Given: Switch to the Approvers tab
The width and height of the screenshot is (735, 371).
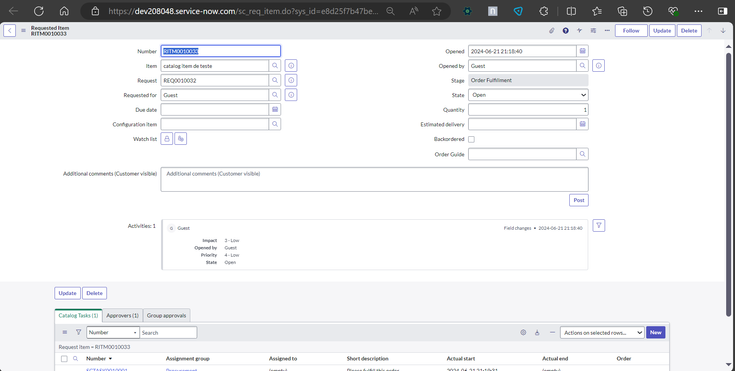Looking at the screenshot, I should click(122, 315).
